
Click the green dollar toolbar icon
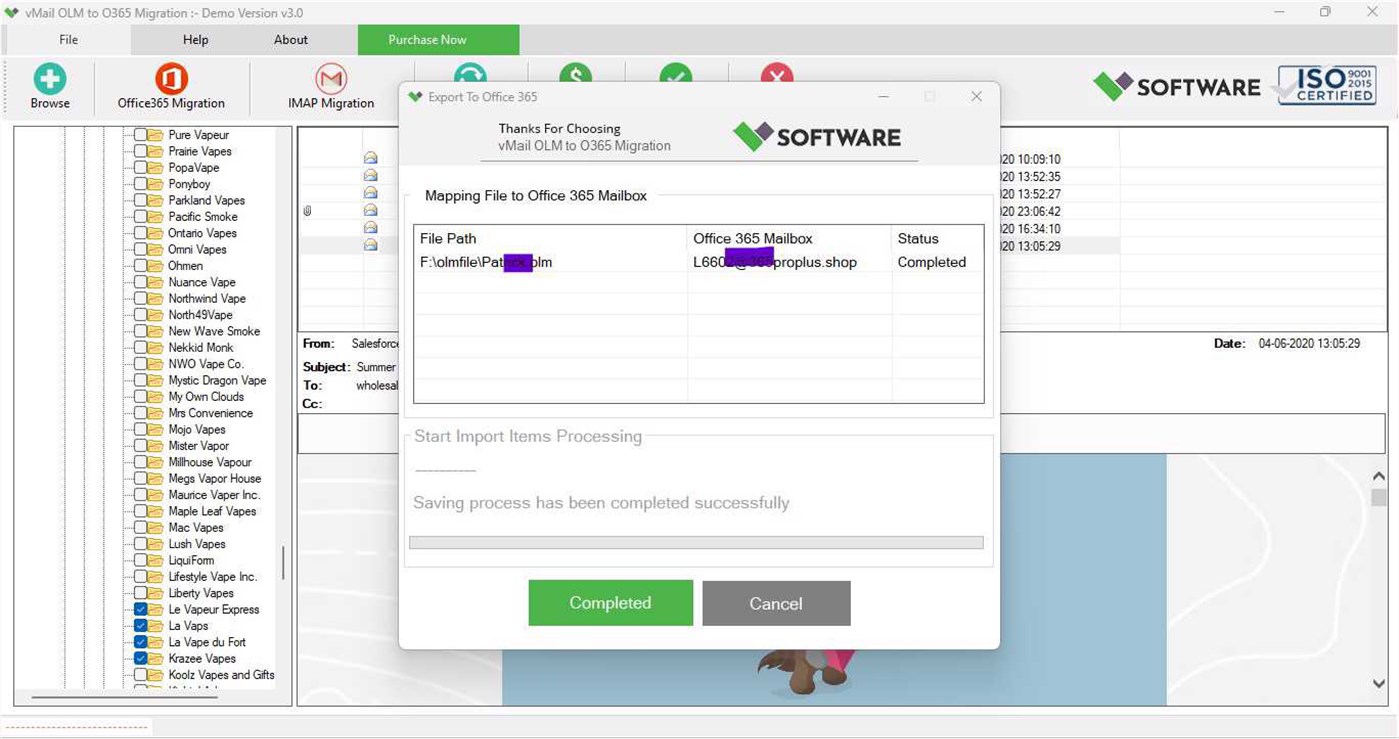click(x=575, y=75)
